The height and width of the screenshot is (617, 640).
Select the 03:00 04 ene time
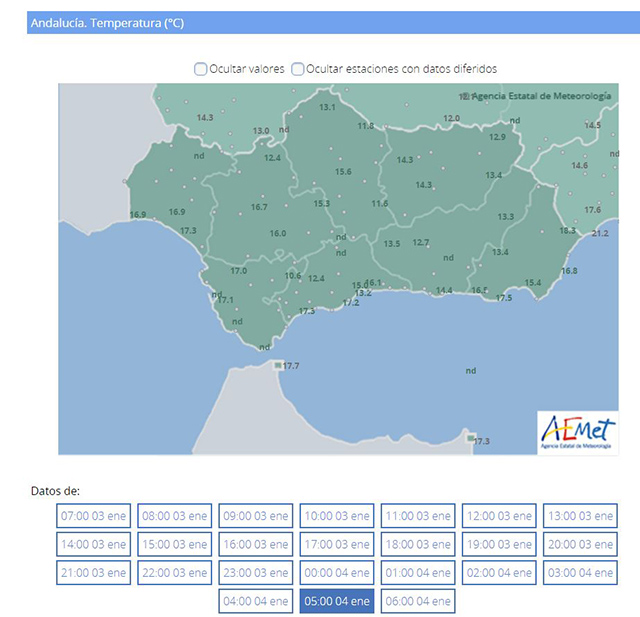click(580, 572)
